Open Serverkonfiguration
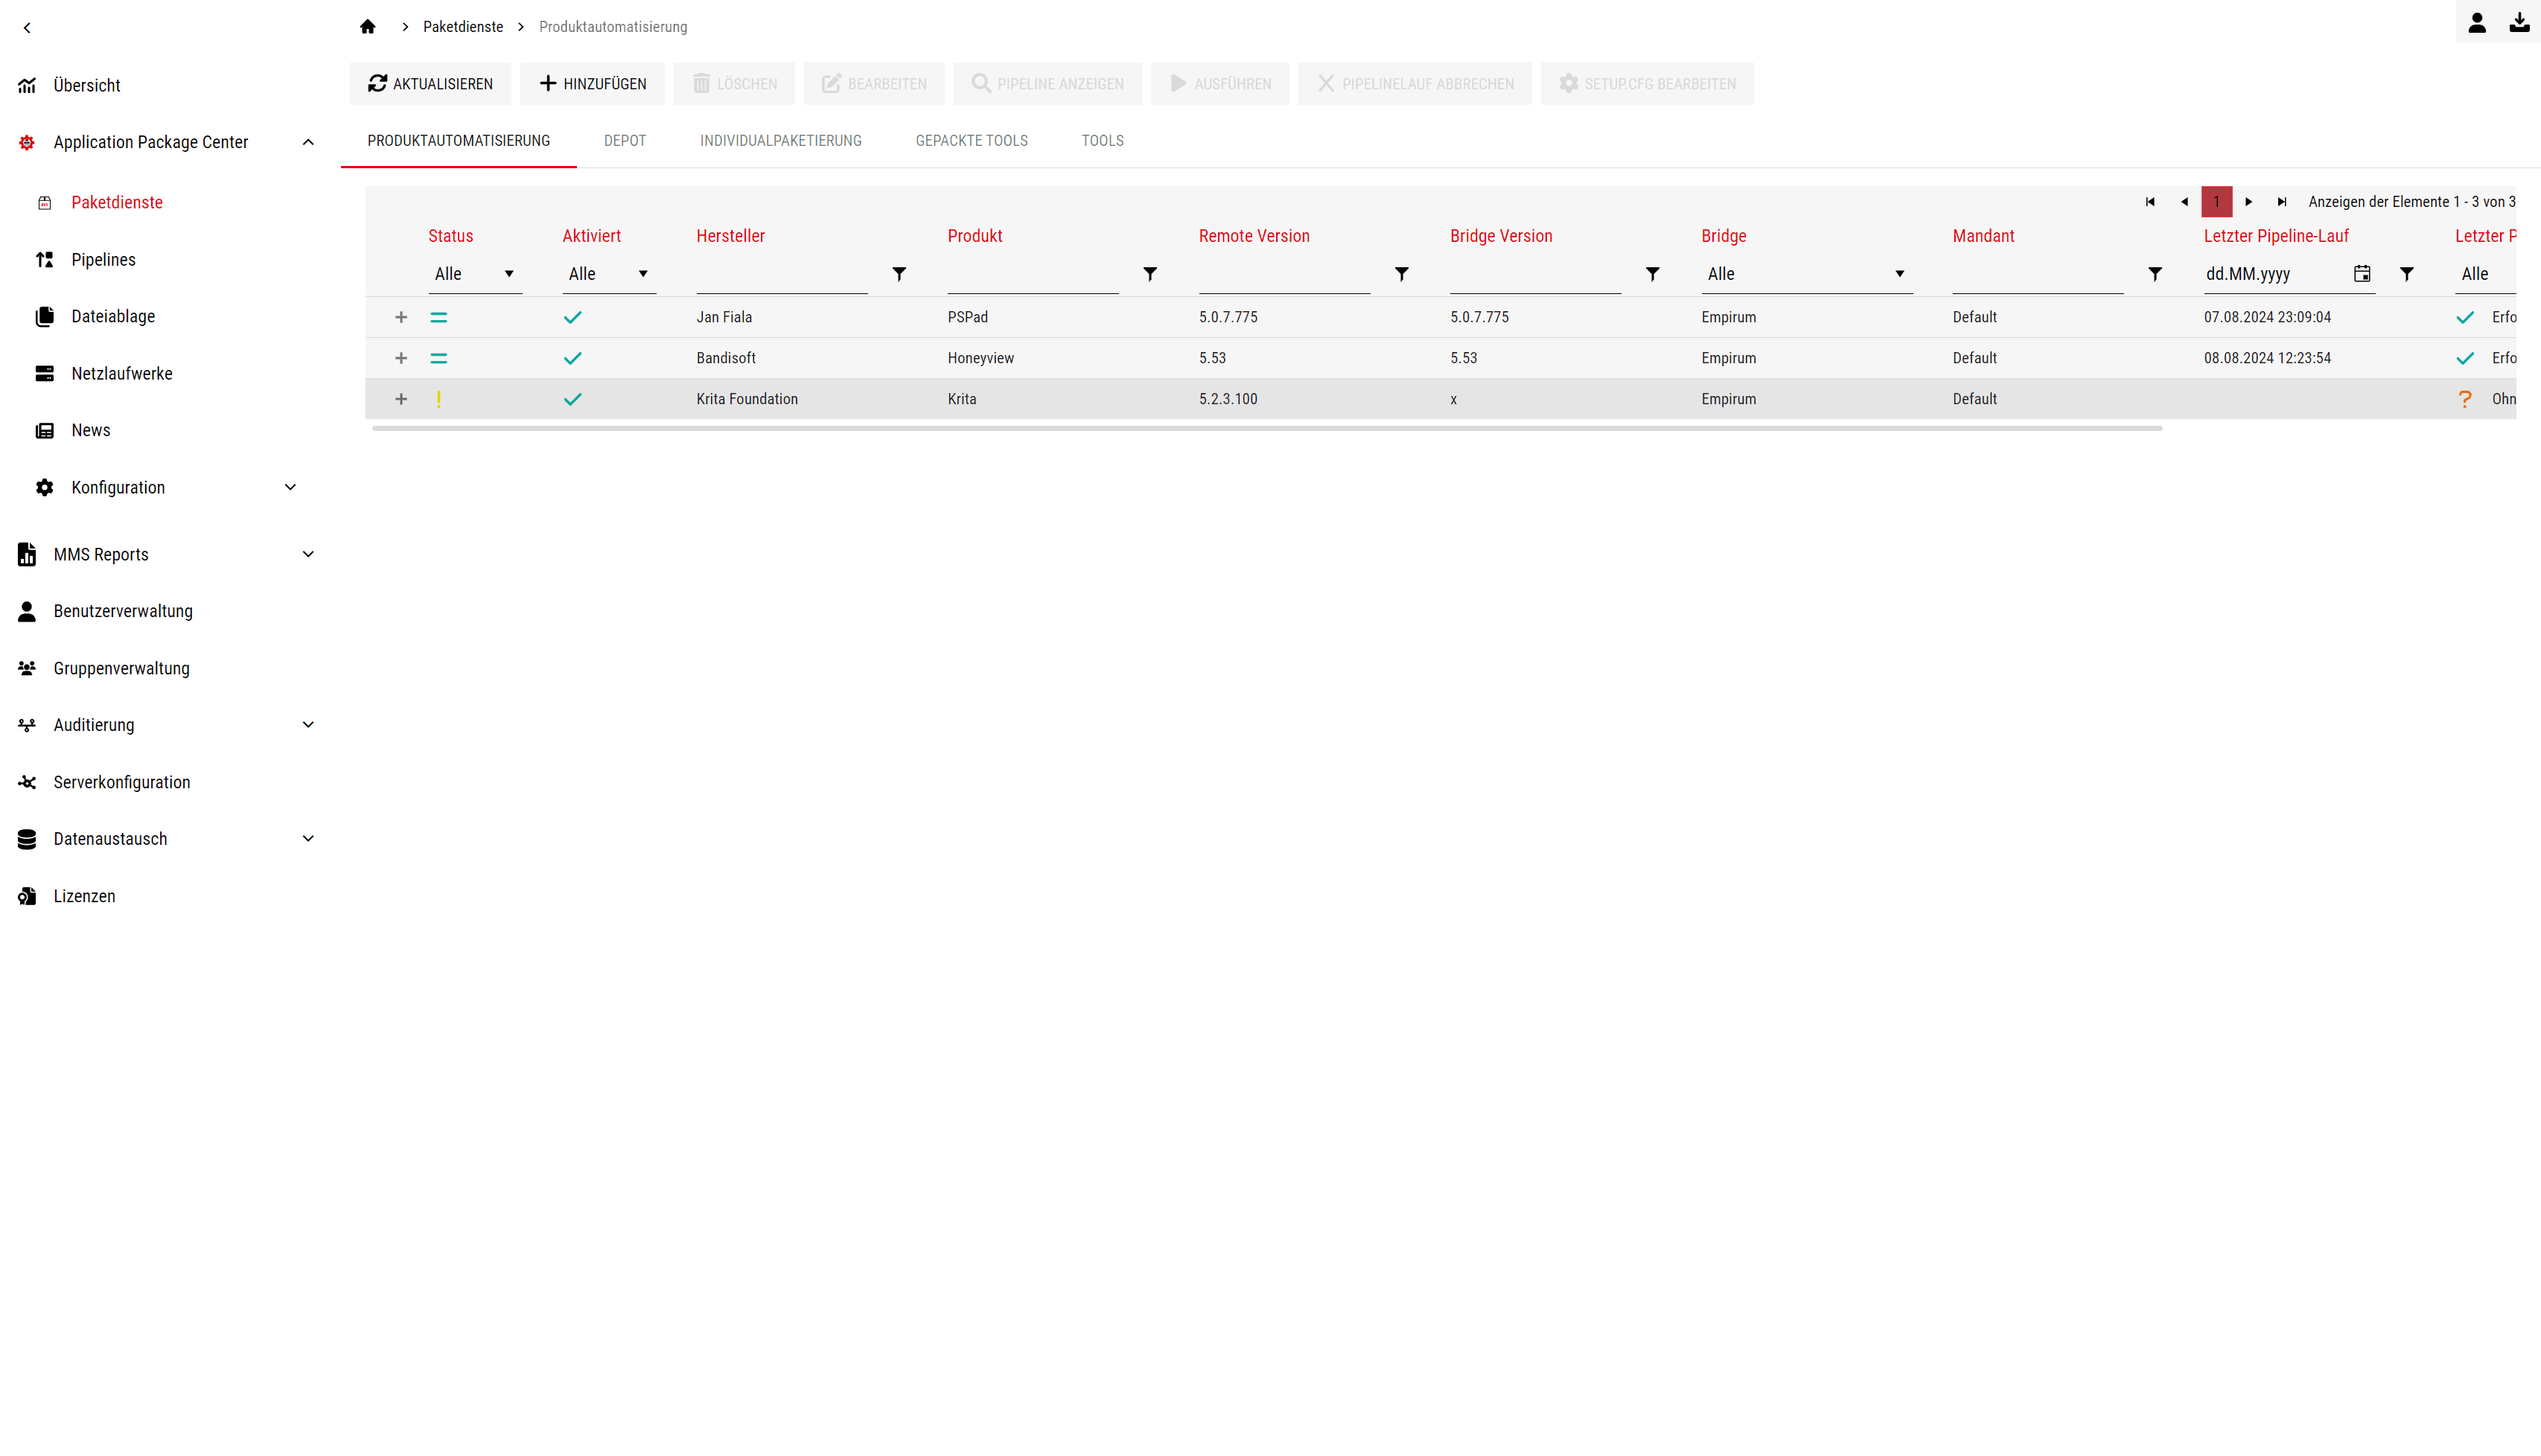The image size is (2541, 1456). [122, 783]
